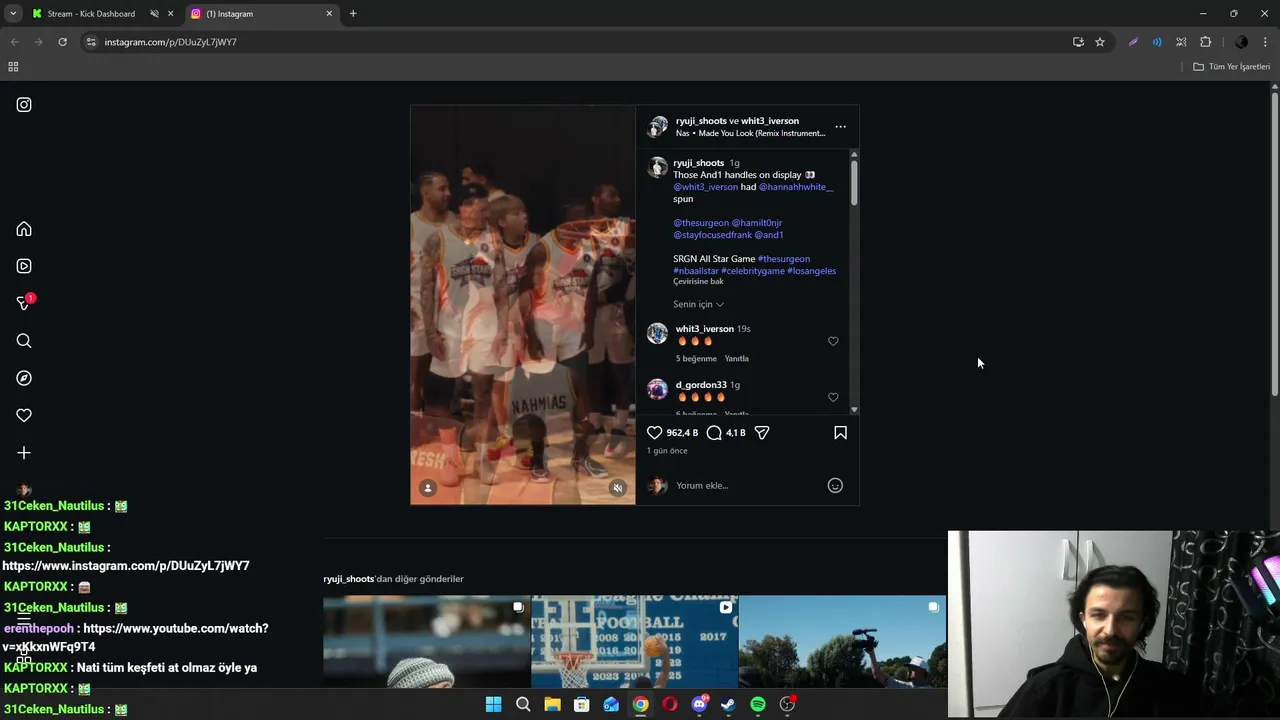
Task: Click the Create plus icon in sidebar
Action: pos(24,453)
